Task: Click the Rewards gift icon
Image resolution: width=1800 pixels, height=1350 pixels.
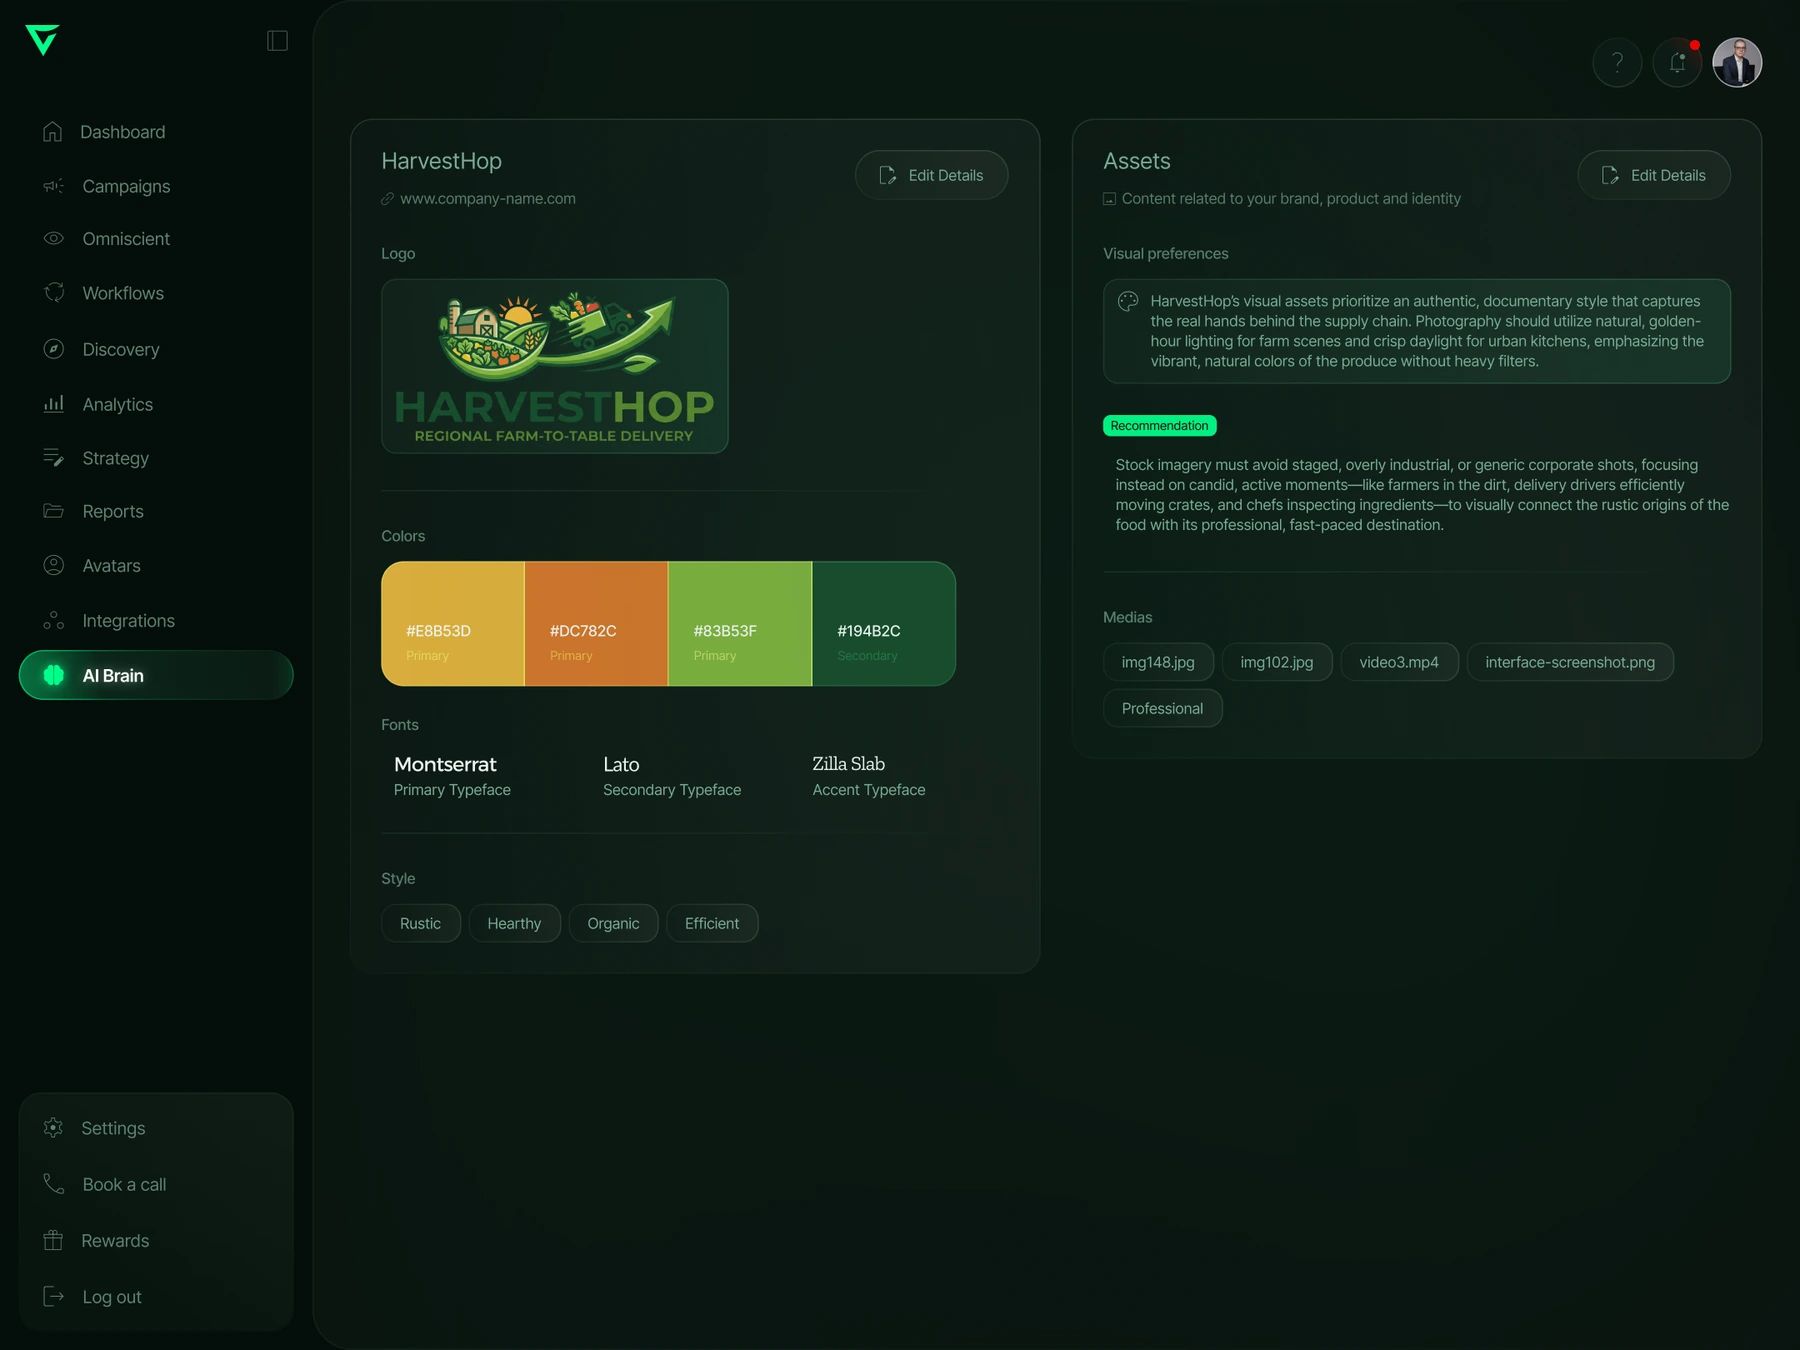Action: tap(53, 1240)
